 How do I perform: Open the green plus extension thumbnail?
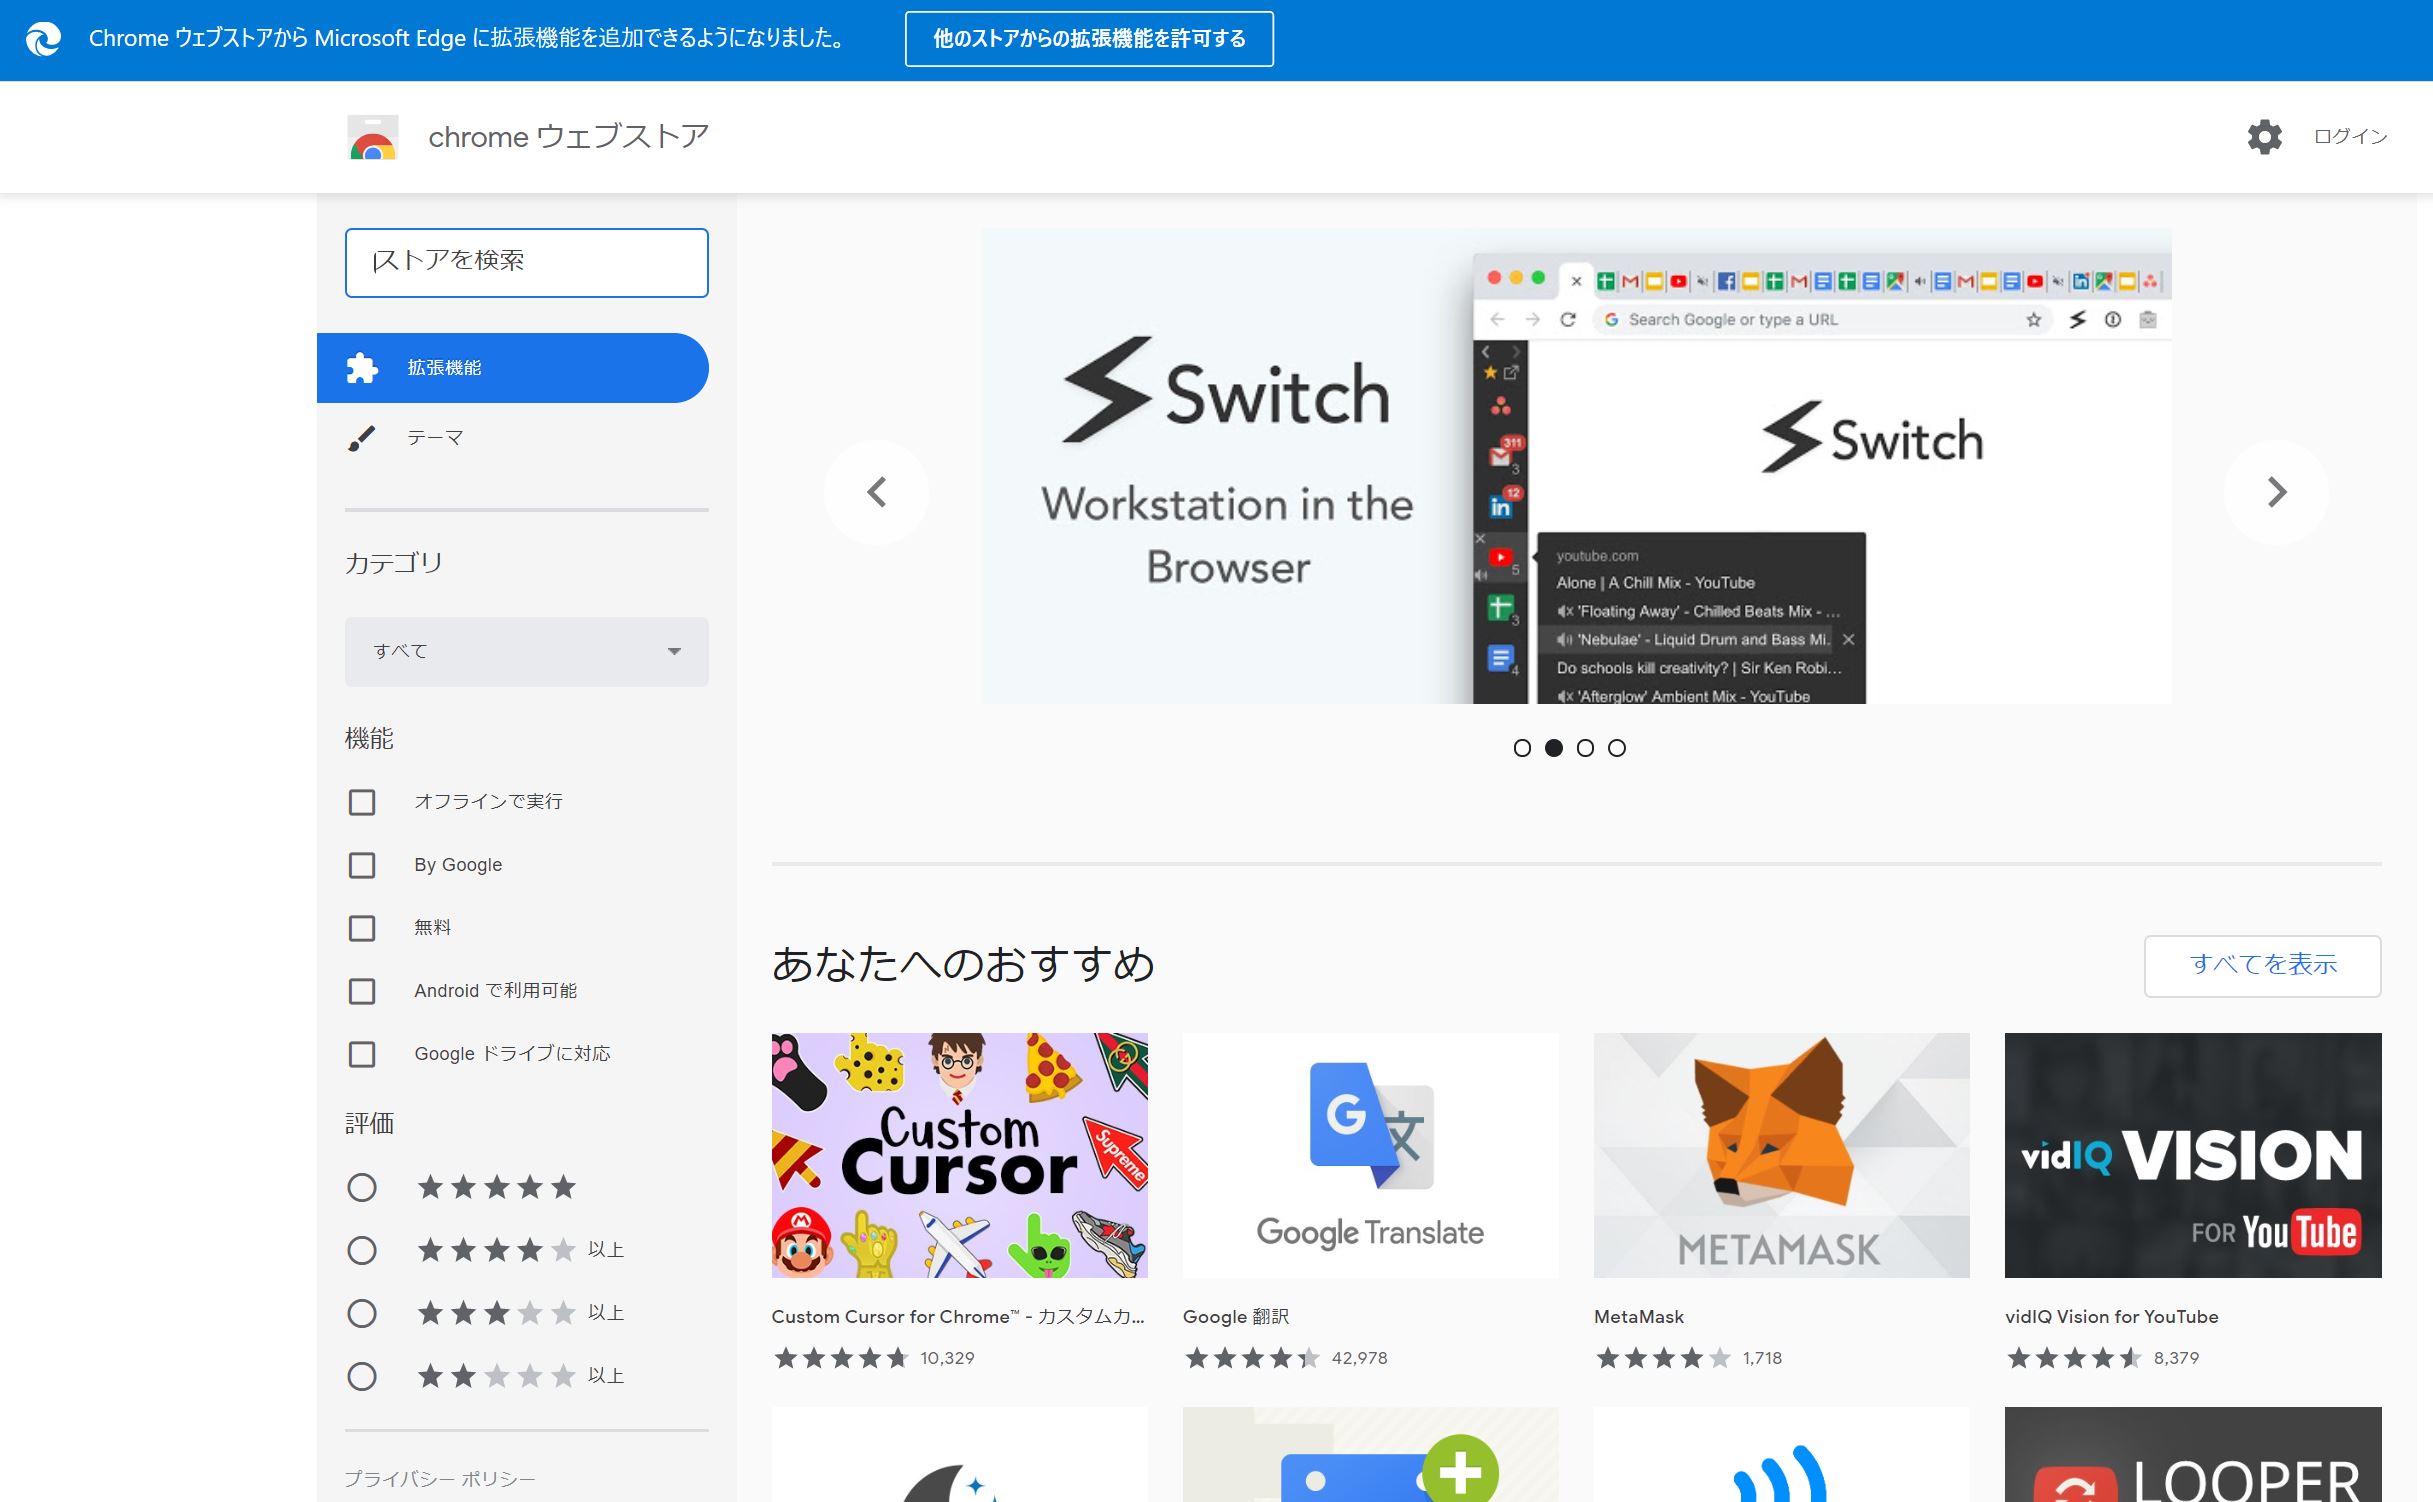[x=1370, y=1455]
